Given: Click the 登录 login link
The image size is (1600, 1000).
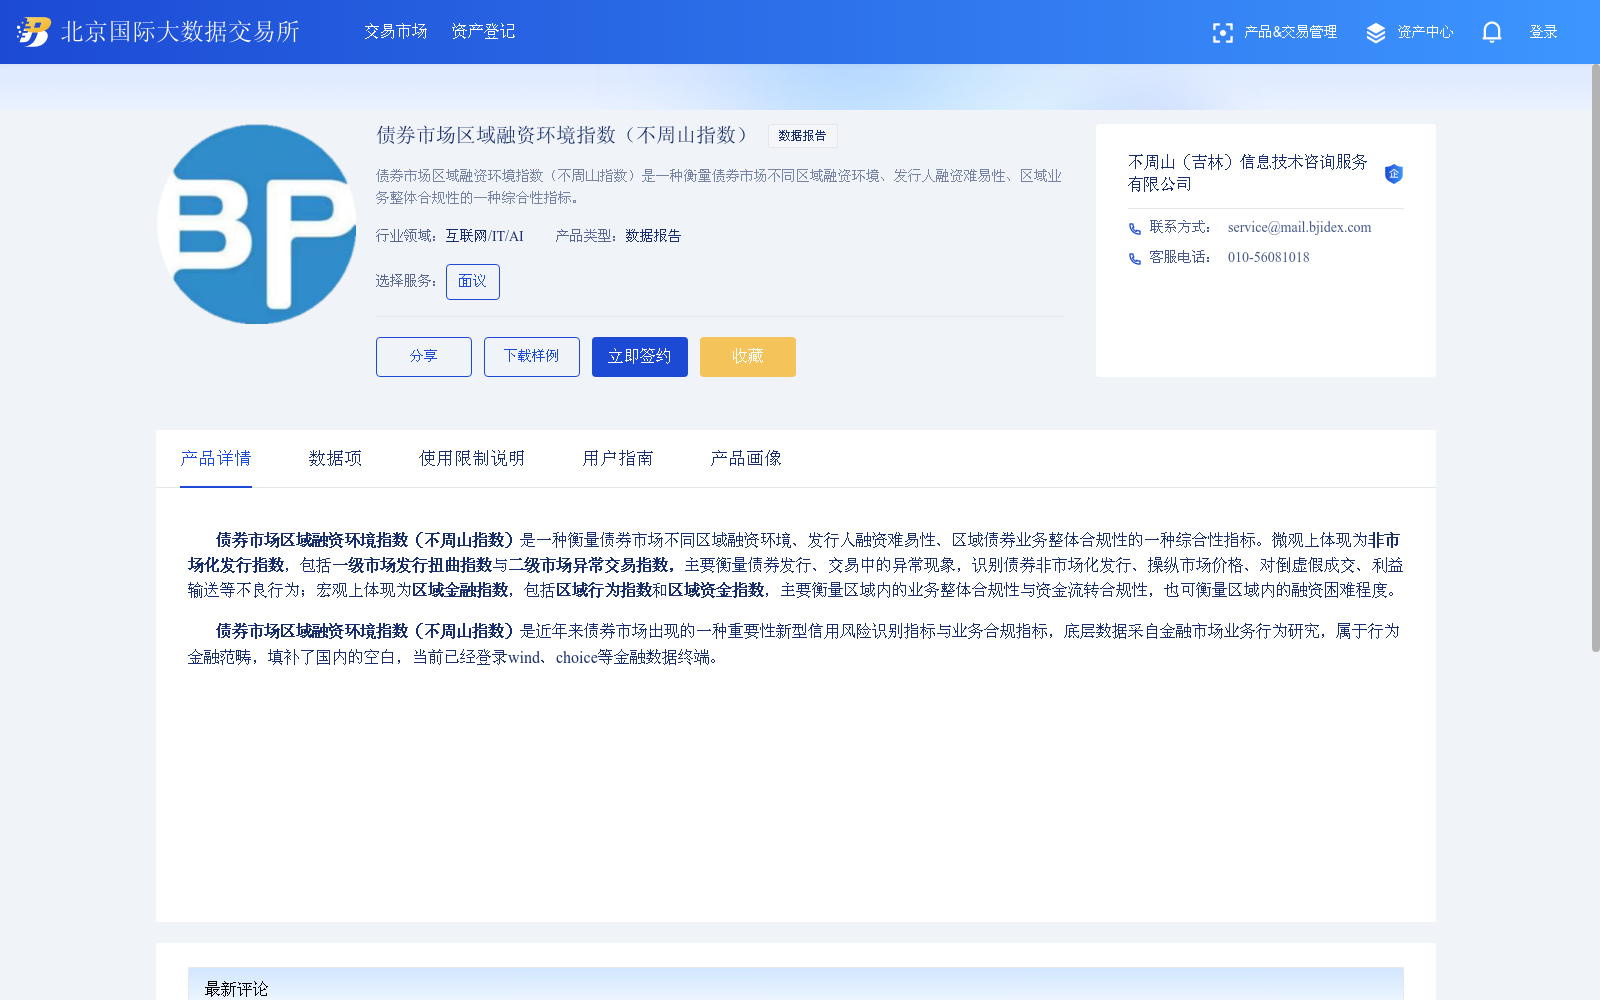Looking at the screenshot, I should 1543,32.
